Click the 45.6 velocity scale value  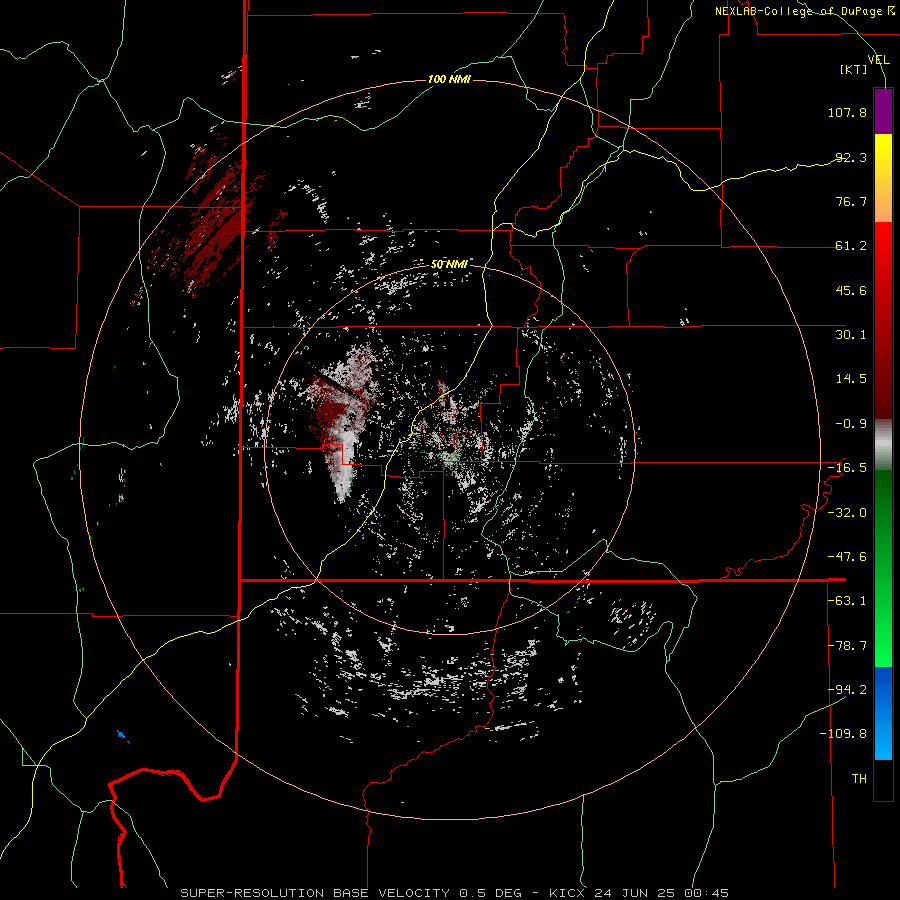click(851, 290)
